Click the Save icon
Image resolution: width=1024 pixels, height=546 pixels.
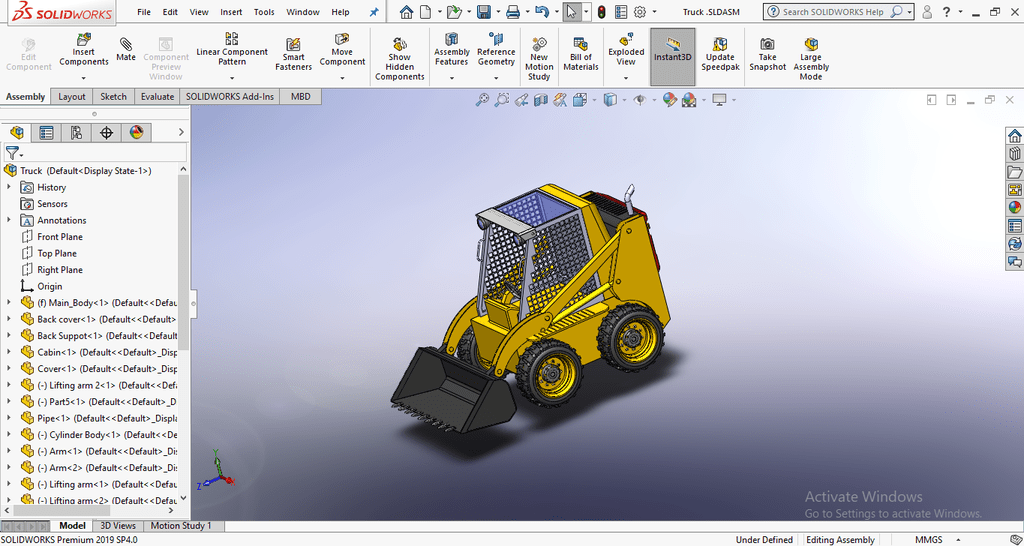tap(483, 12)
